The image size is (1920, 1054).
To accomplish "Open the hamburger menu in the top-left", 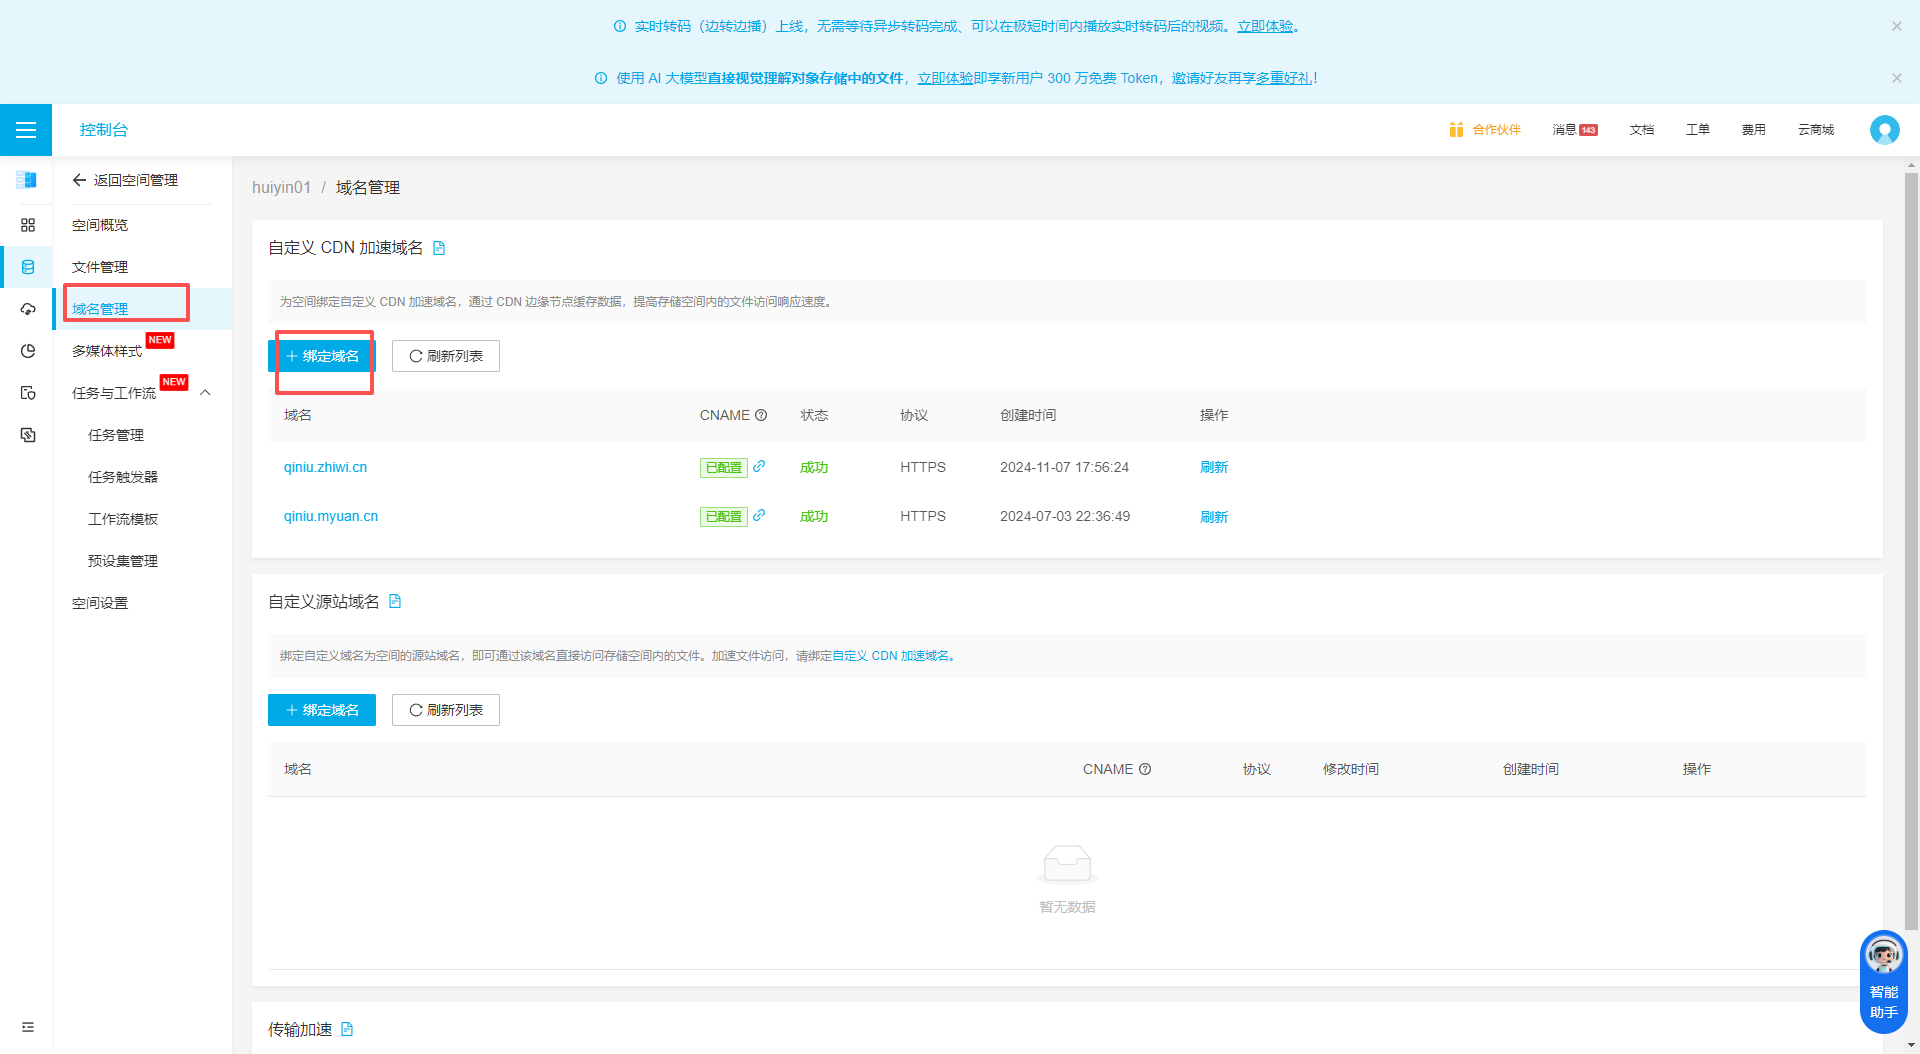I will coord(26,130).
